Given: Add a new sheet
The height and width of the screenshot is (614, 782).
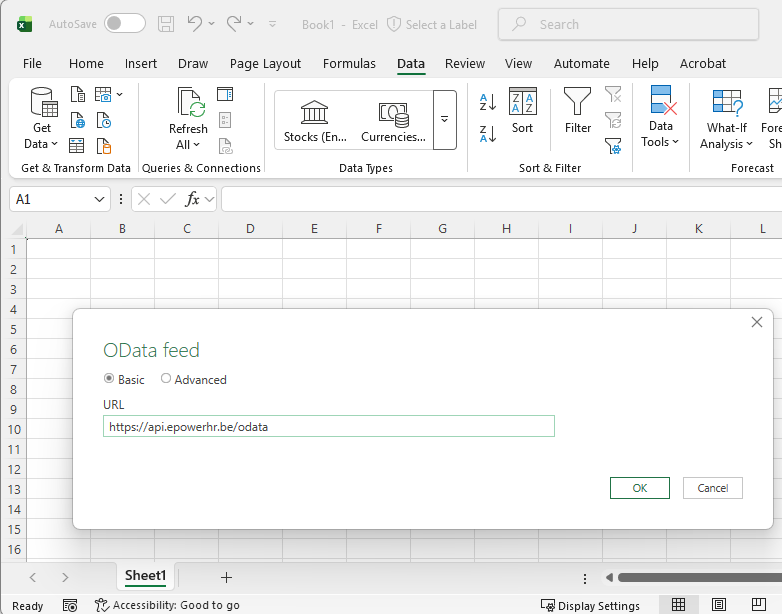Looking at the screenshot, I should [x=226, y=578].
